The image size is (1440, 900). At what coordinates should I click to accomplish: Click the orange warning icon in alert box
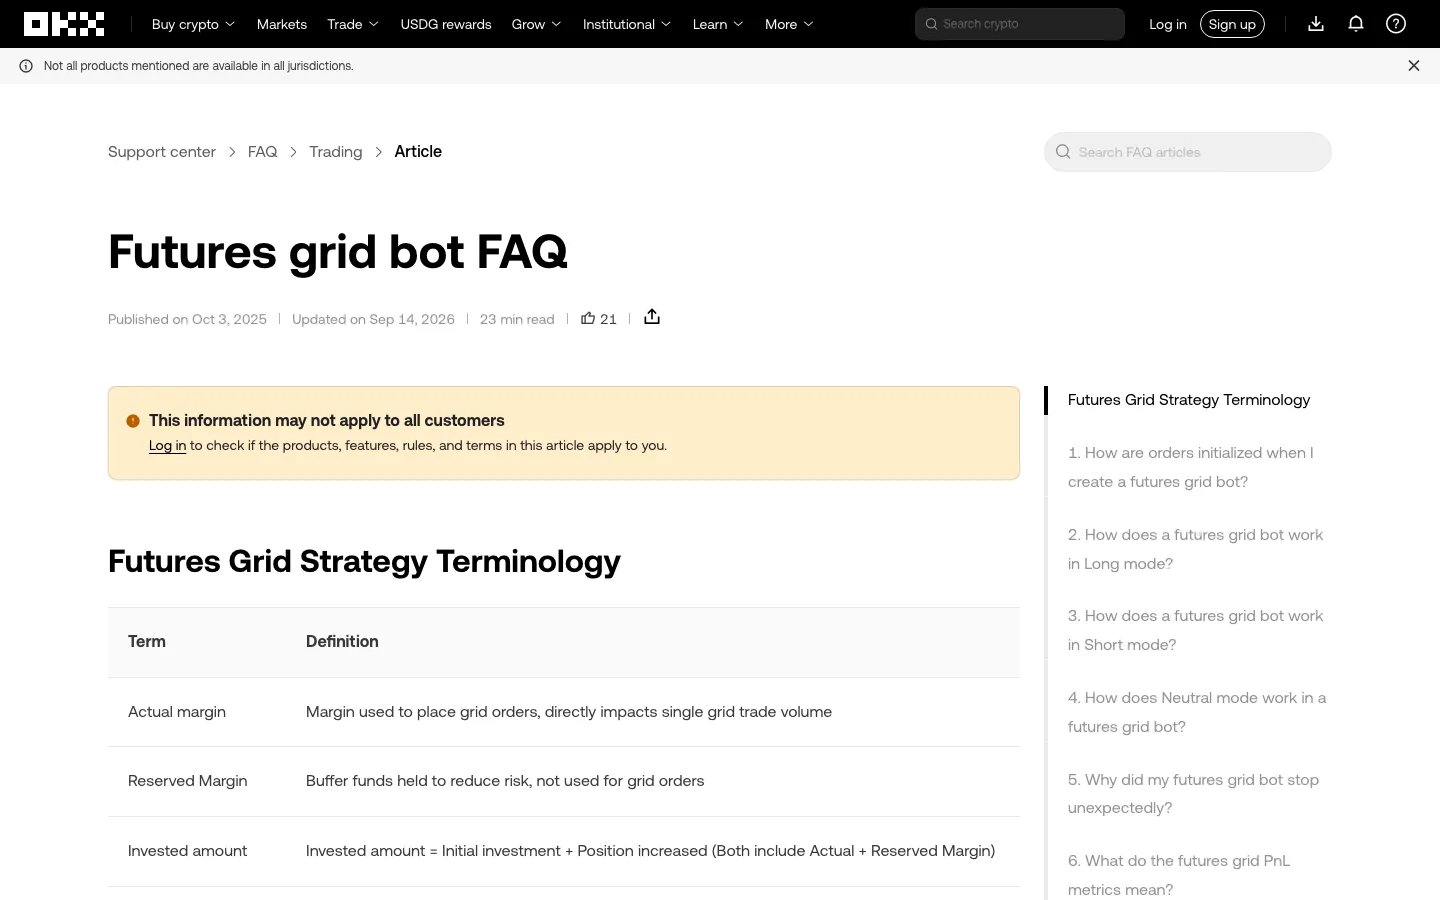coord(133,421)
